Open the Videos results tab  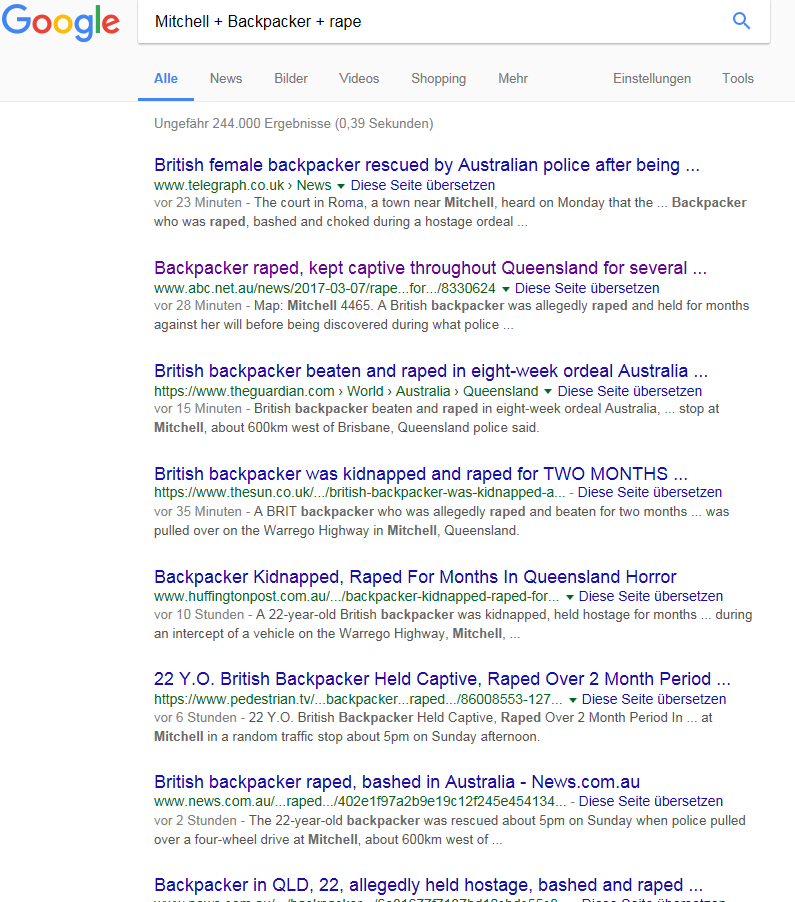coord(359,78)
